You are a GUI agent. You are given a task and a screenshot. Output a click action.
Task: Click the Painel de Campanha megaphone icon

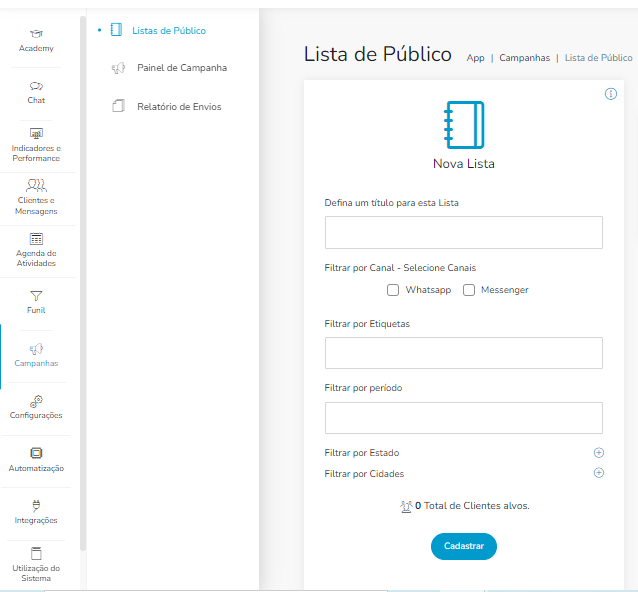pos(118,68)
